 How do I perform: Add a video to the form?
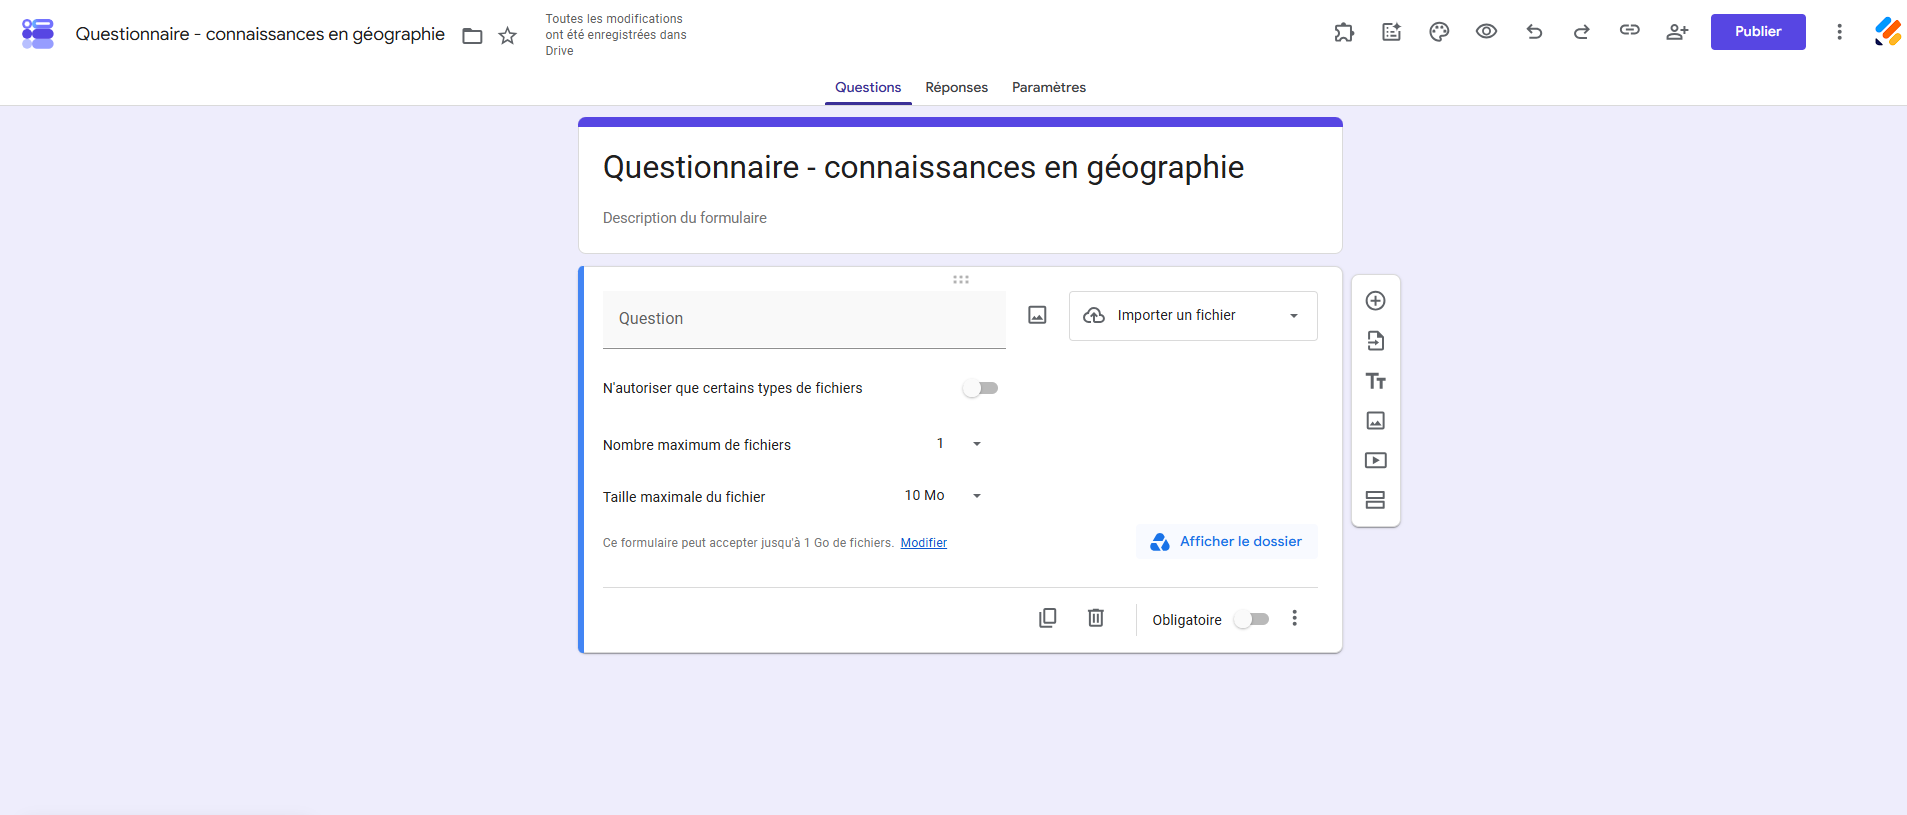(x=1376, y=461)
